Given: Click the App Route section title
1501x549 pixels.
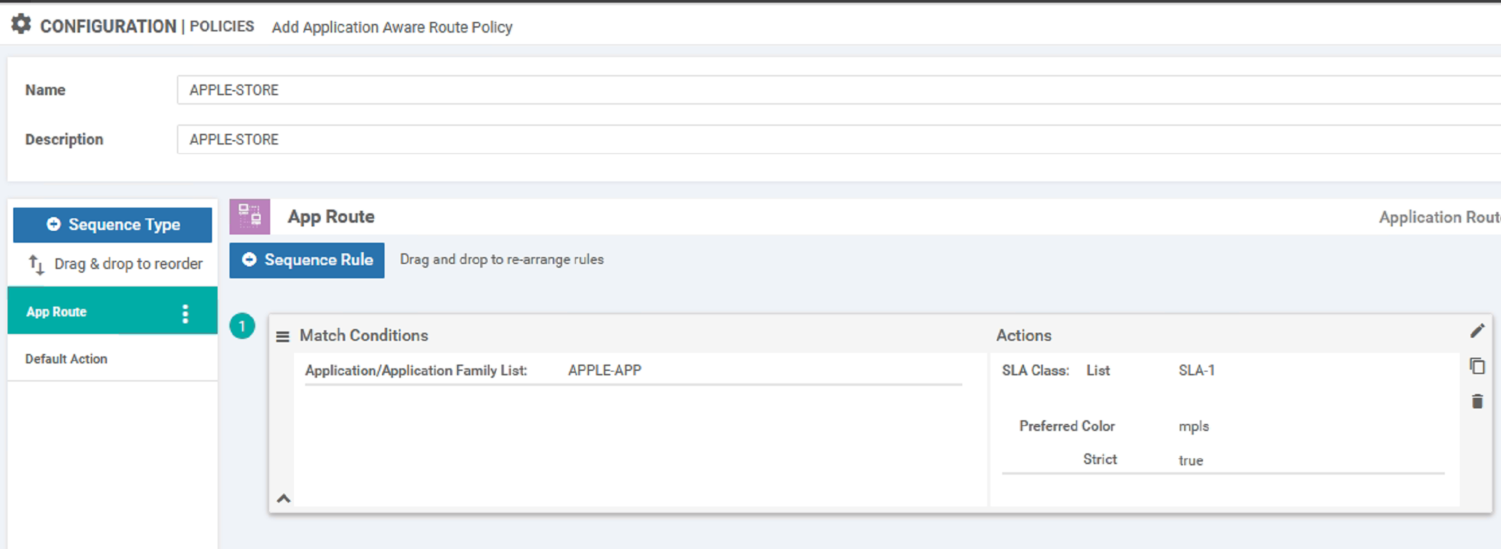Looking at the screenshot, I should (331, 217).
